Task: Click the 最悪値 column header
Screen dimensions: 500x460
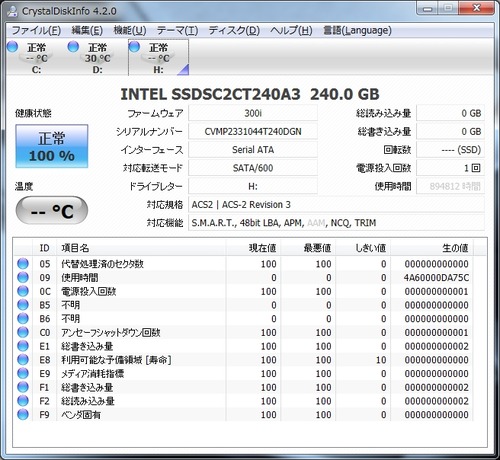Action: pos(308,248)
